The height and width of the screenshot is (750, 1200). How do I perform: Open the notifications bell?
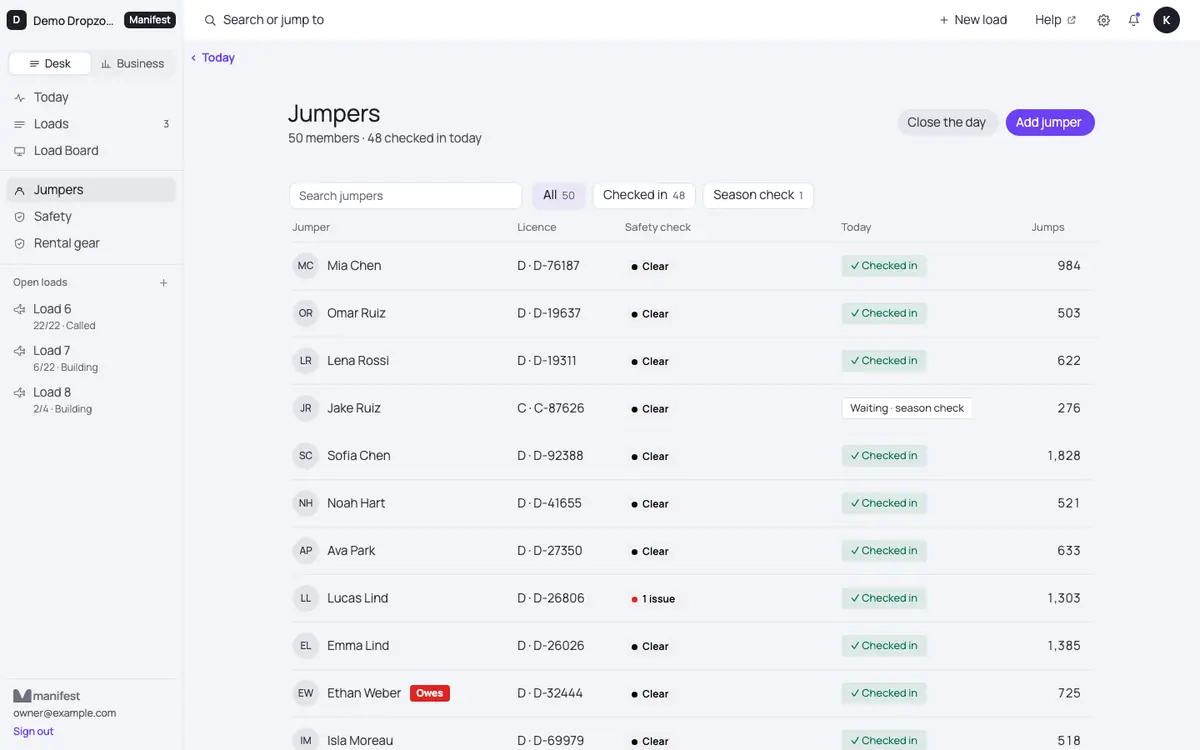pos(1134,20)
